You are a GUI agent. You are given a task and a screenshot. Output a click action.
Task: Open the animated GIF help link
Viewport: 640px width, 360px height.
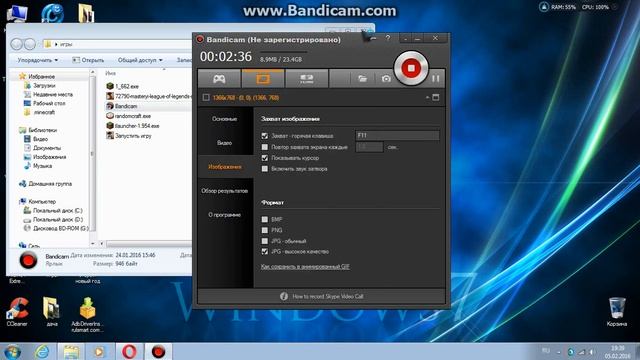click(305, 267)
